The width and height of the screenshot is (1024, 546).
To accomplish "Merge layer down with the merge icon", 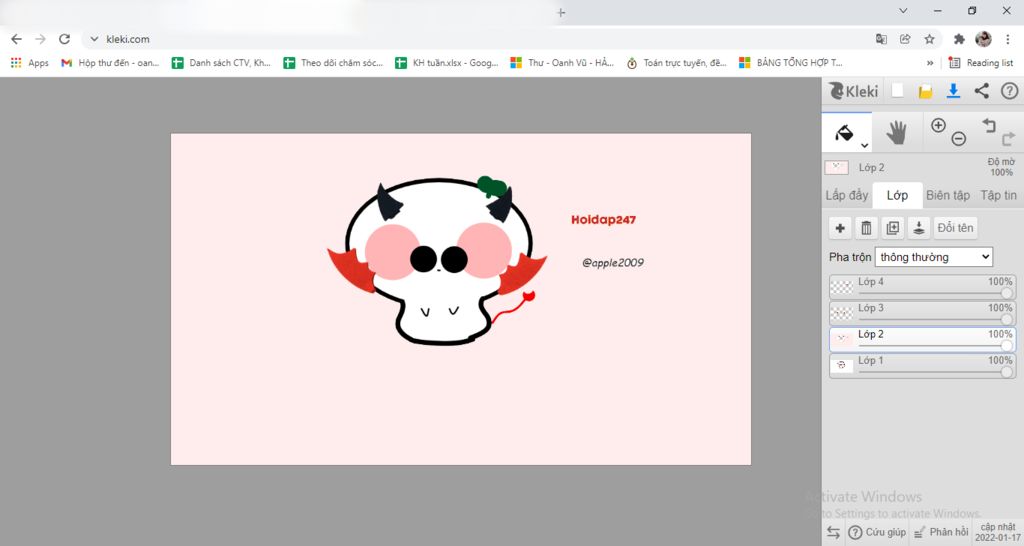I will point(918,228).
